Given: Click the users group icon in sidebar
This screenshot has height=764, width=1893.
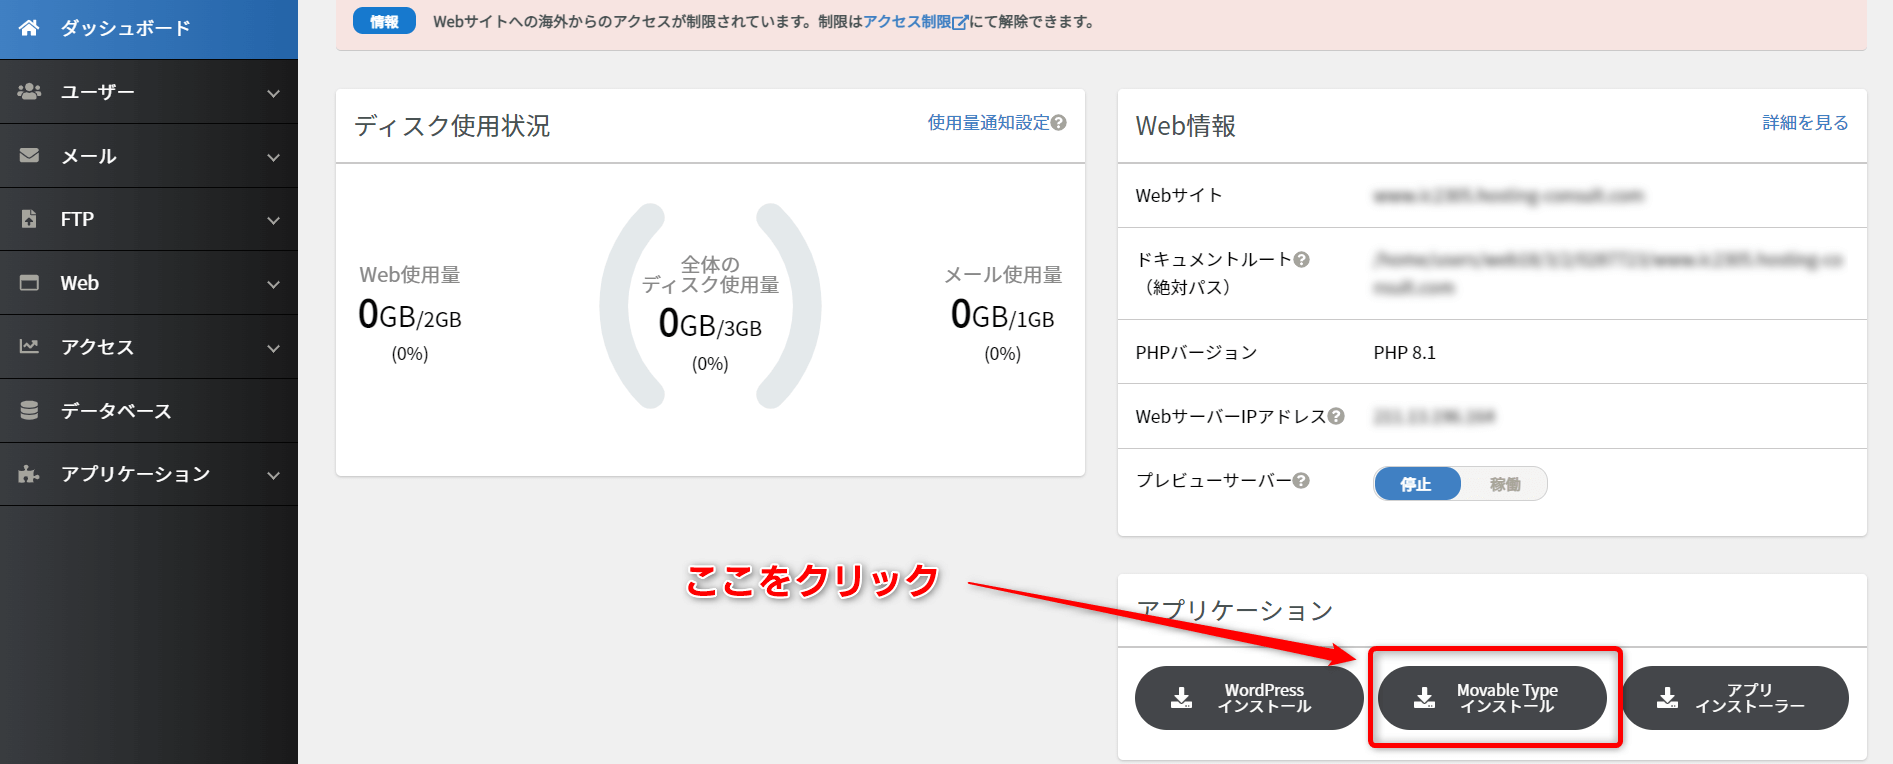Looking at the screenshot, I should click(x=29, y=91).
